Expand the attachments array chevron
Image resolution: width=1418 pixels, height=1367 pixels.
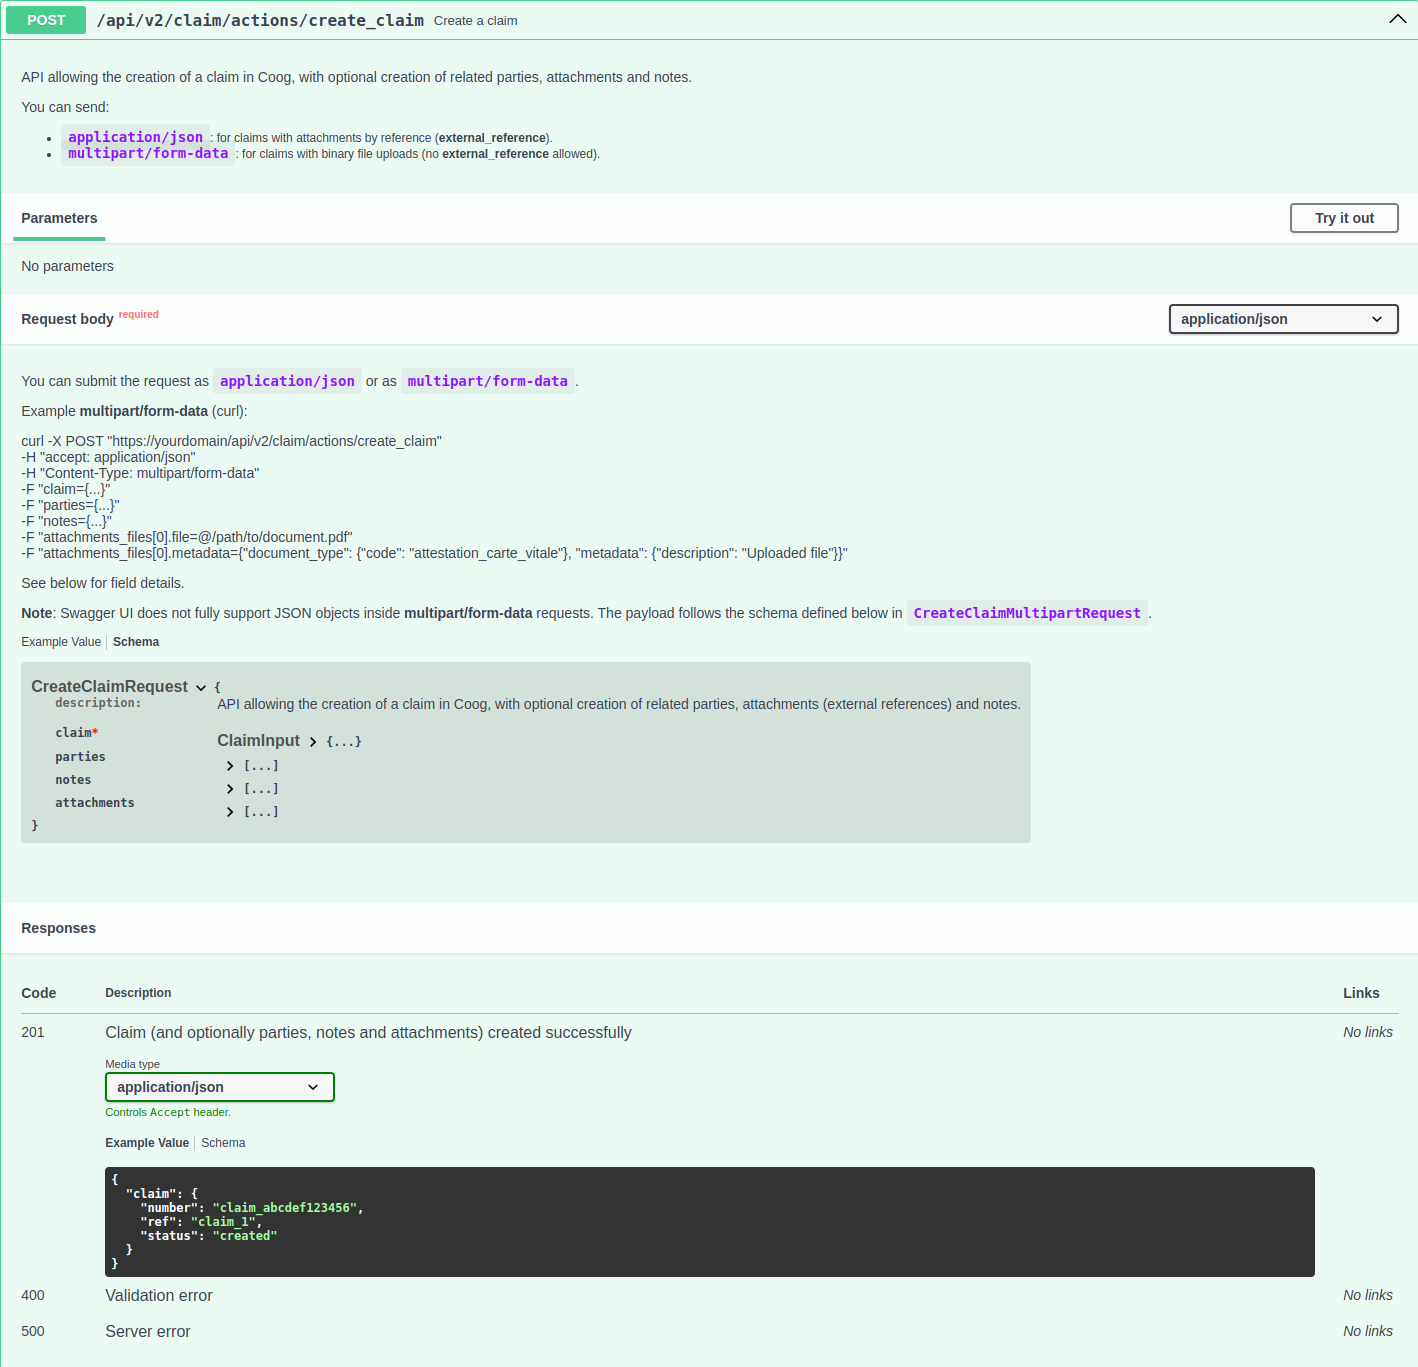tap(230, 812)
